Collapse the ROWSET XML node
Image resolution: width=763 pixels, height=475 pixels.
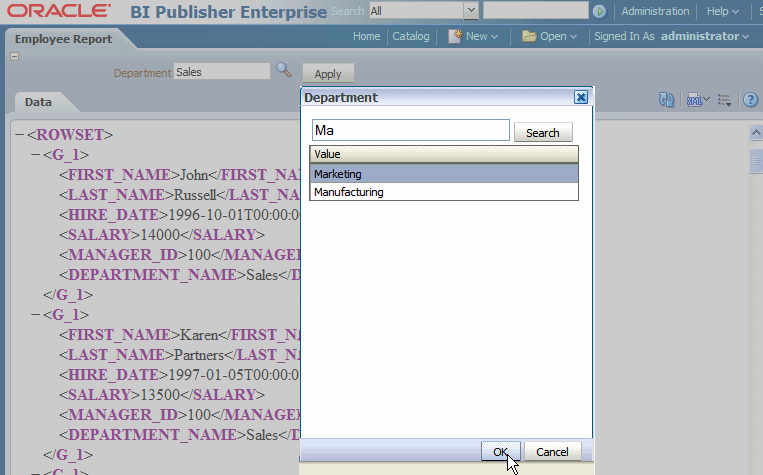tap(19, 134)
